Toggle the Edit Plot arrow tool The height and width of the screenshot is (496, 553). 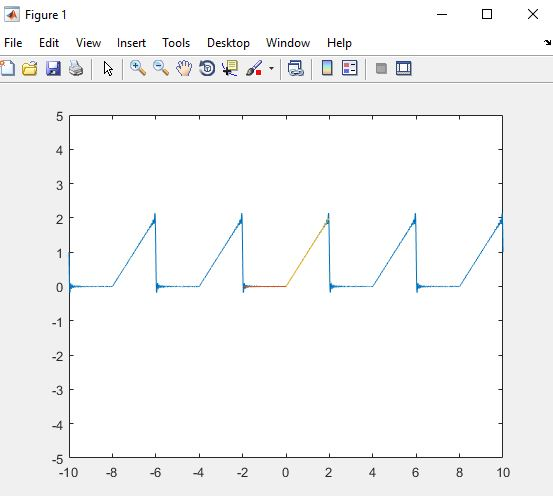click(x=108, y=68)
